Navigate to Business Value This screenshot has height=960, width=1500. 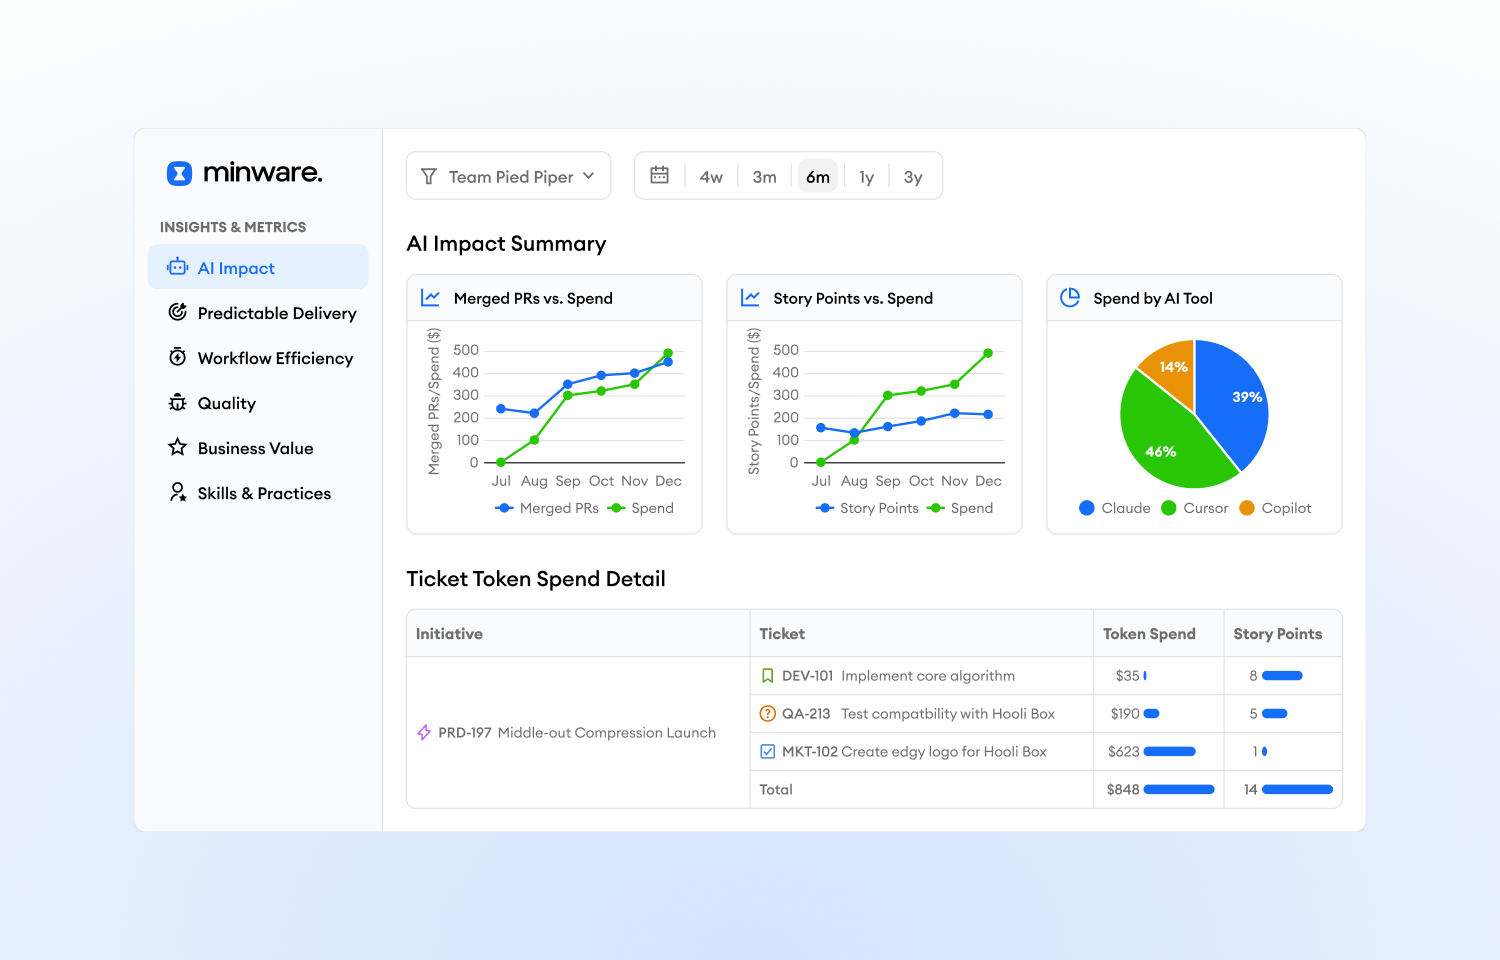point(258,447)
